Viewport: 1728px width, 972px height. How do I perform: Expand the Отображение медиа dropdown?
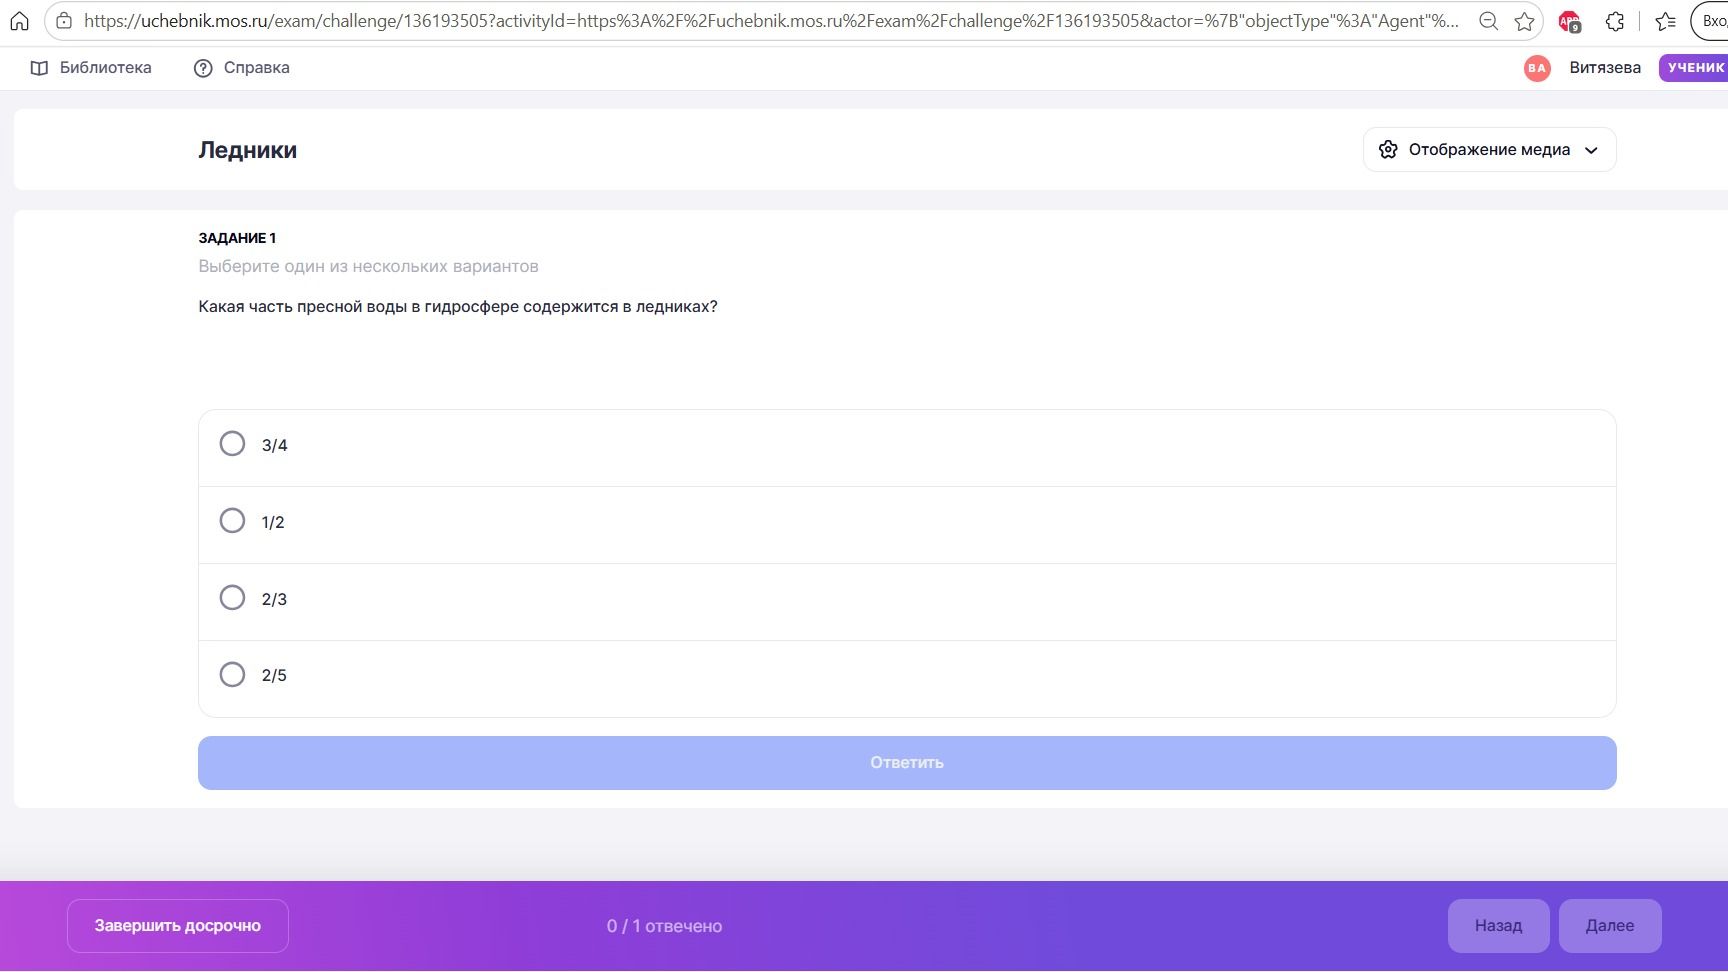pyautogui.click(x=1489, y=150)
